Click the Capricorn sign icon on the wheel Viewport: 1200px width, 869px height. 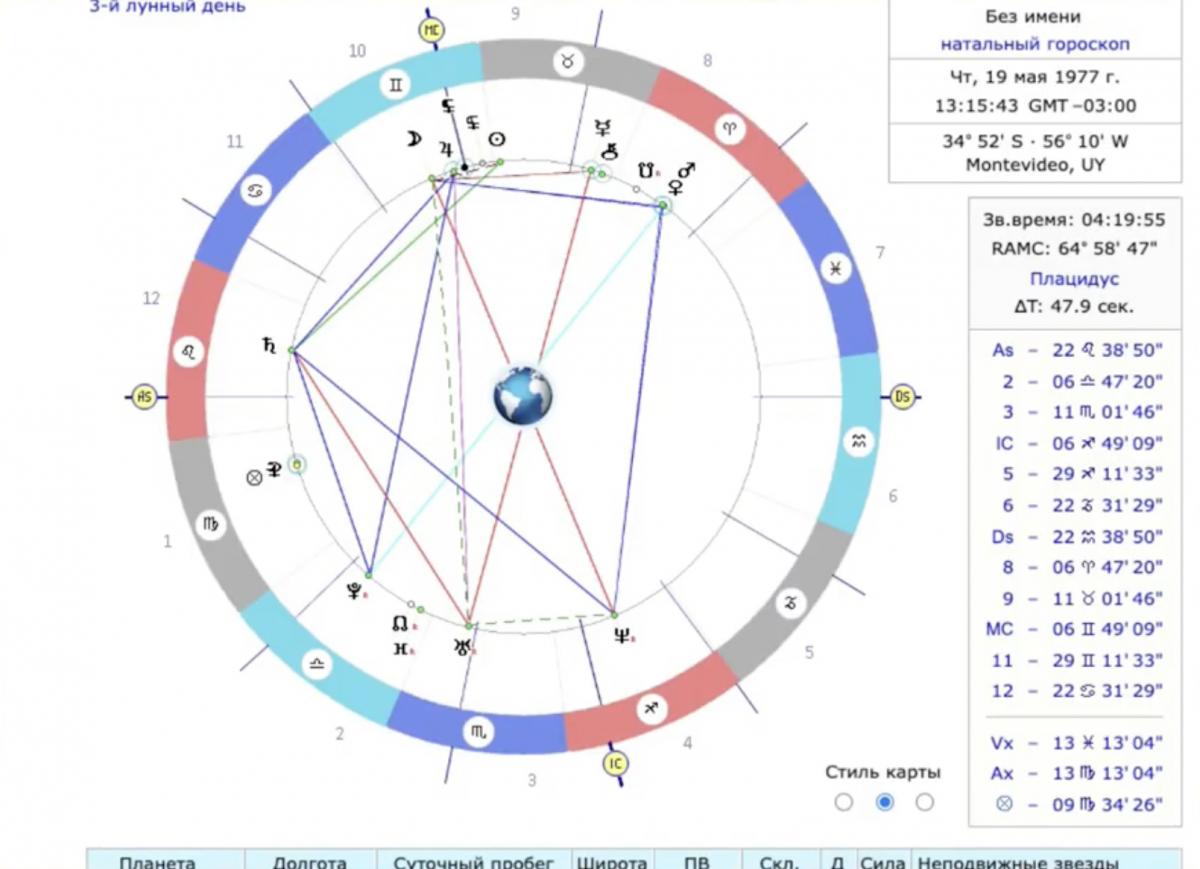pyautogui.click(x=791, y=602)
